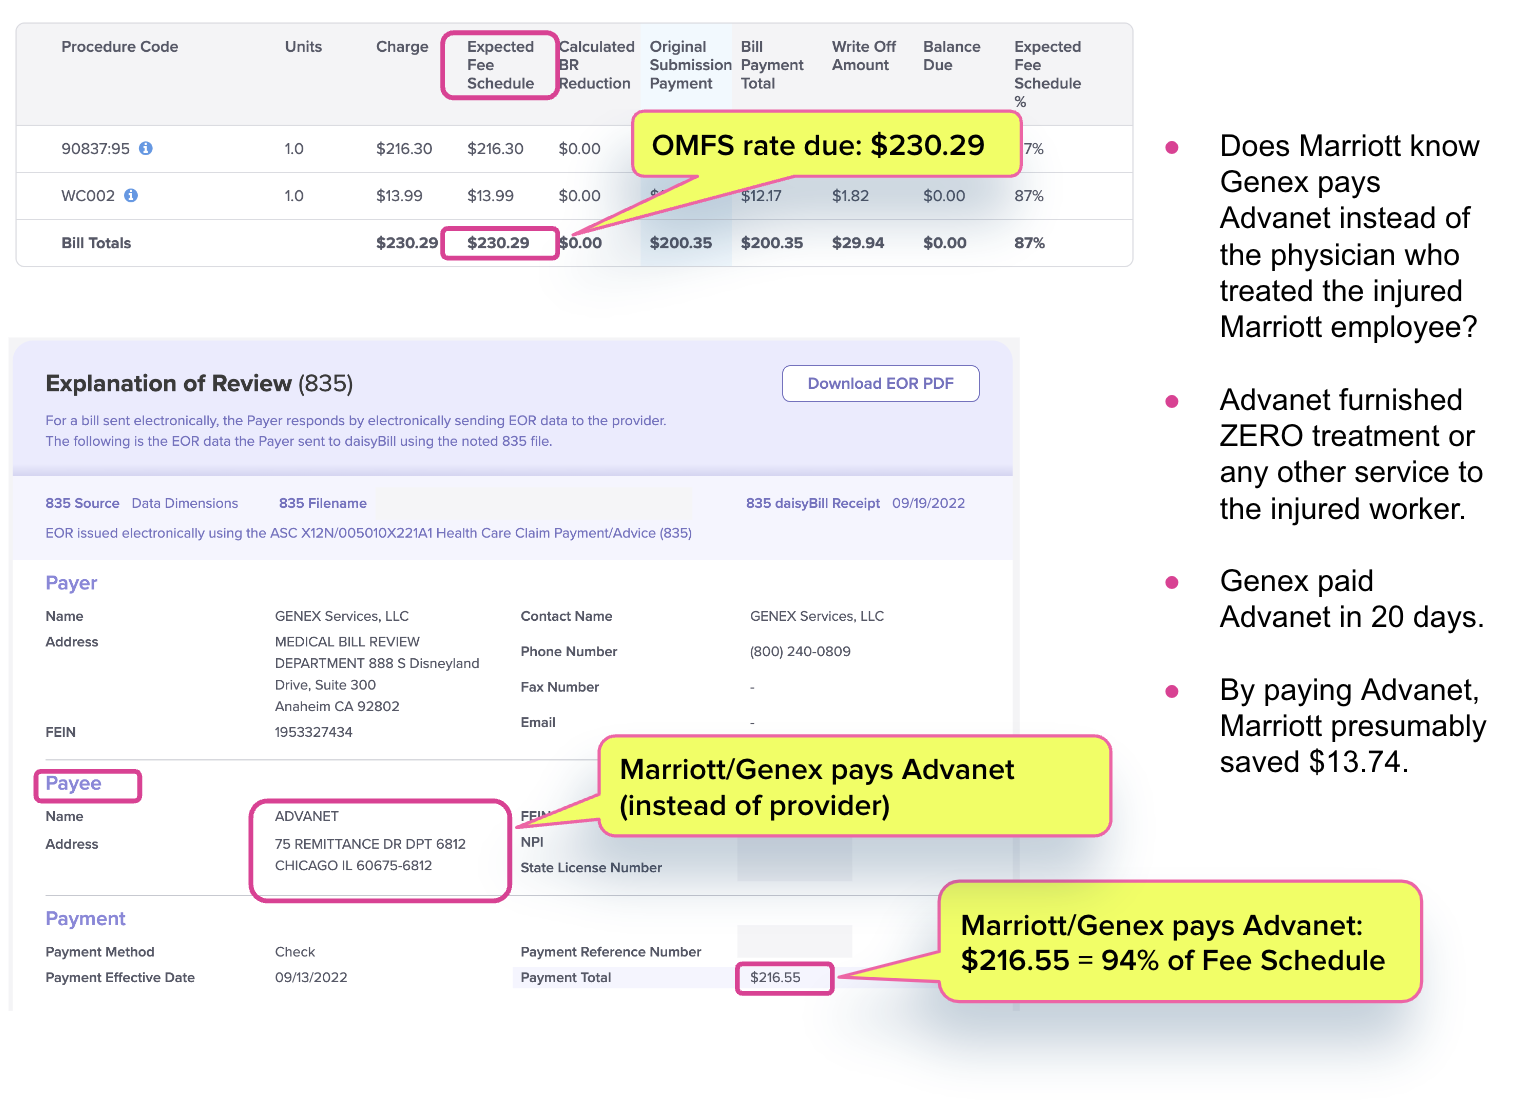
Task: Click the Payer section heading
Action: click(71, 583)
